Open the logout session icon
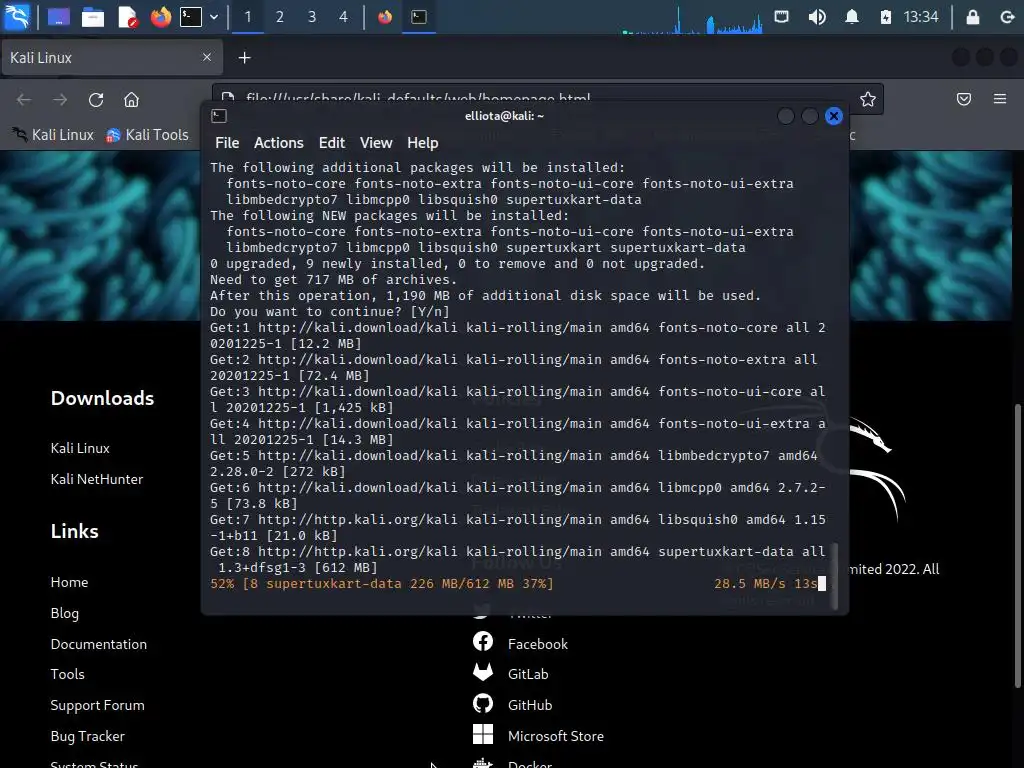 click(x=1008, y=17)
